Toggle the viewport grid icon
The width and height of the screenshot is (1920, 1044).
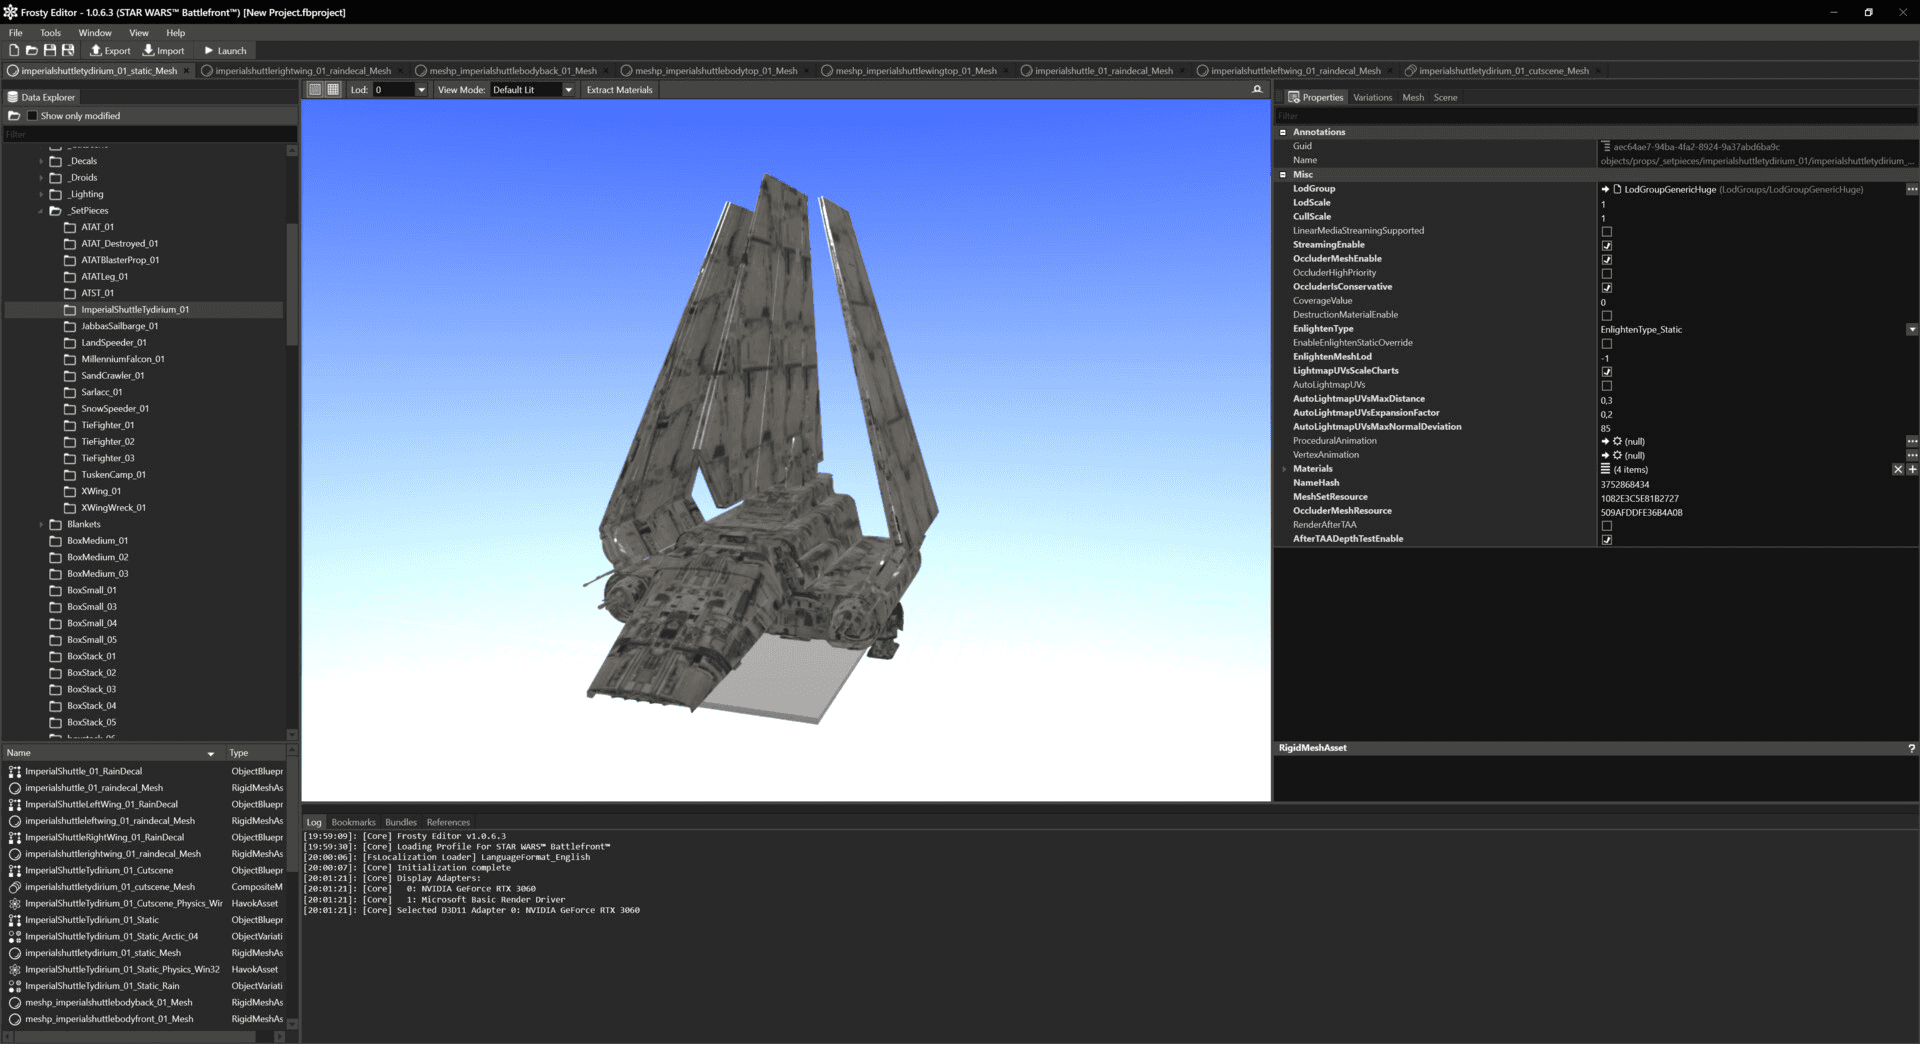click(x=333, y=90)
